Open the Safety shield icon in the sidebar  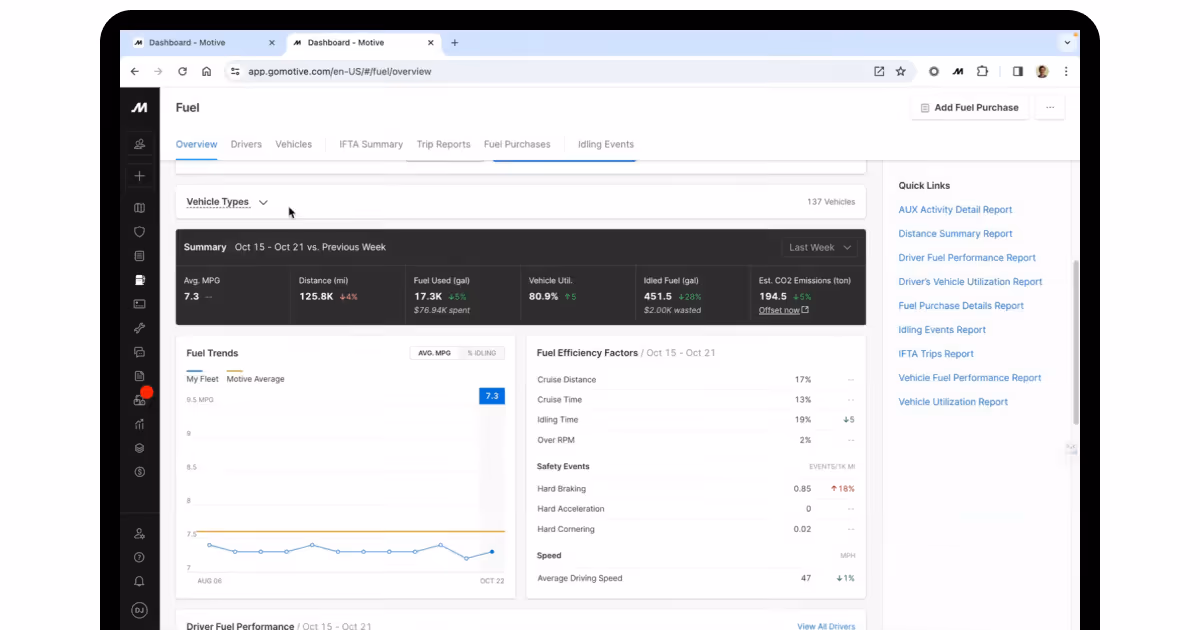(x=139, y=232)
